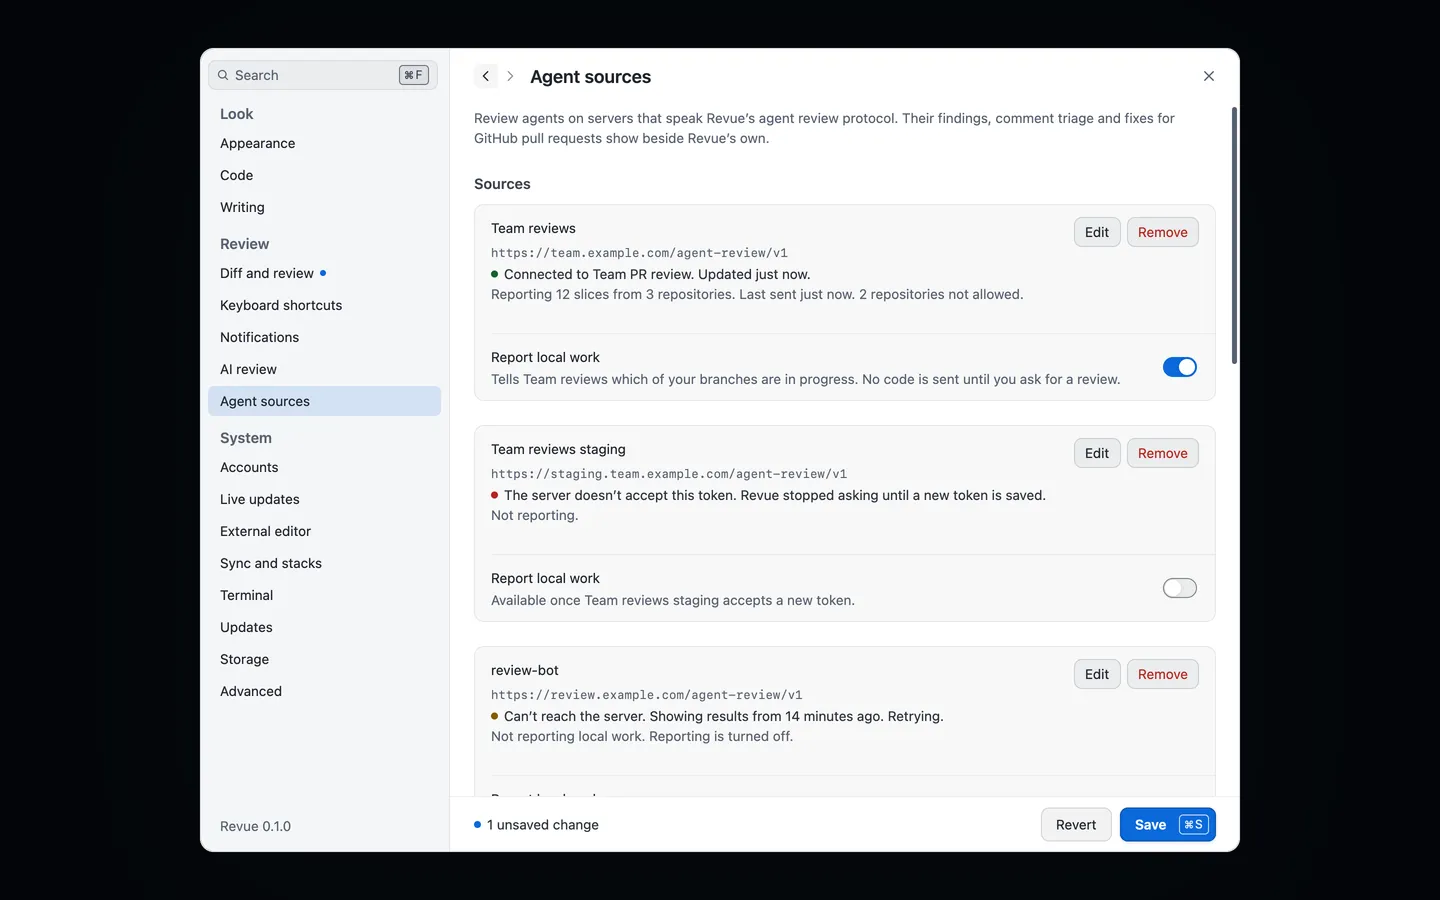Go forward with the right chevron
Image resolution: width=1440 pixels, height=900 pixels.
510,76
